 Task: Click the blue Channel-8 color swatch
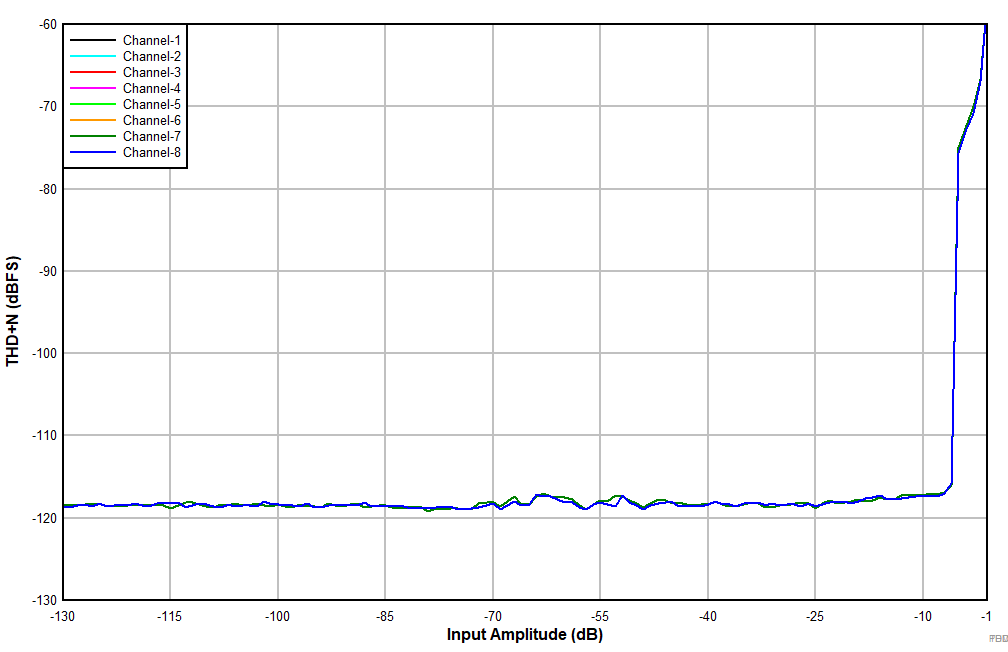[96, 152]
